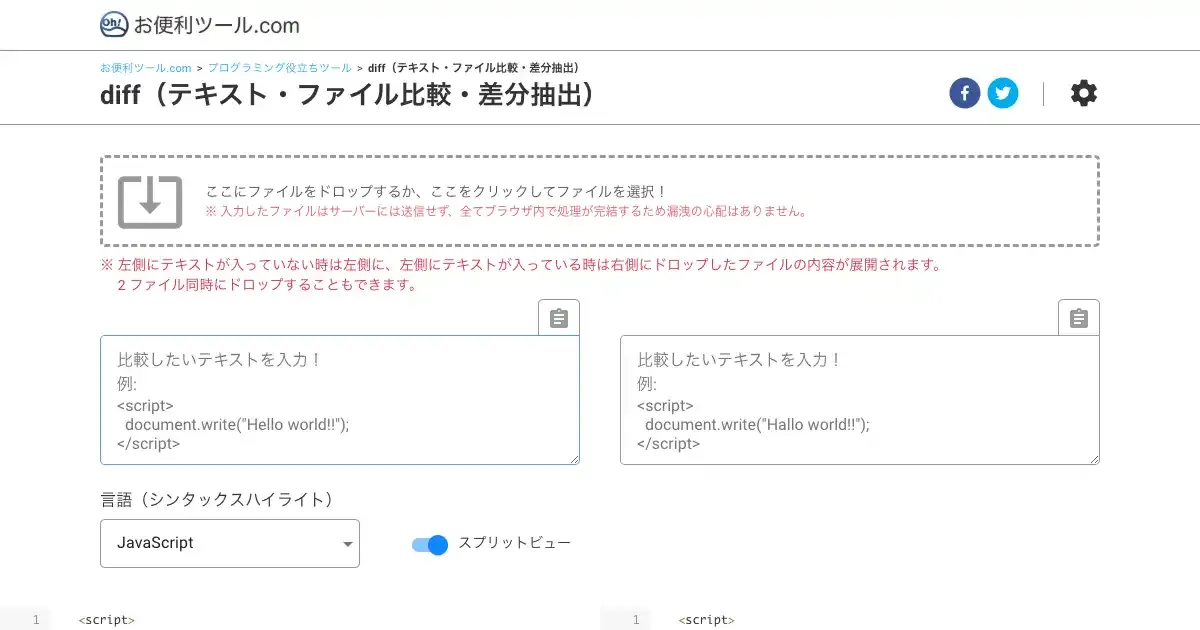Go to プログラミング役立ちツール breadcrumb
This screenshot has height=630, width=1200.
[279, 68]
